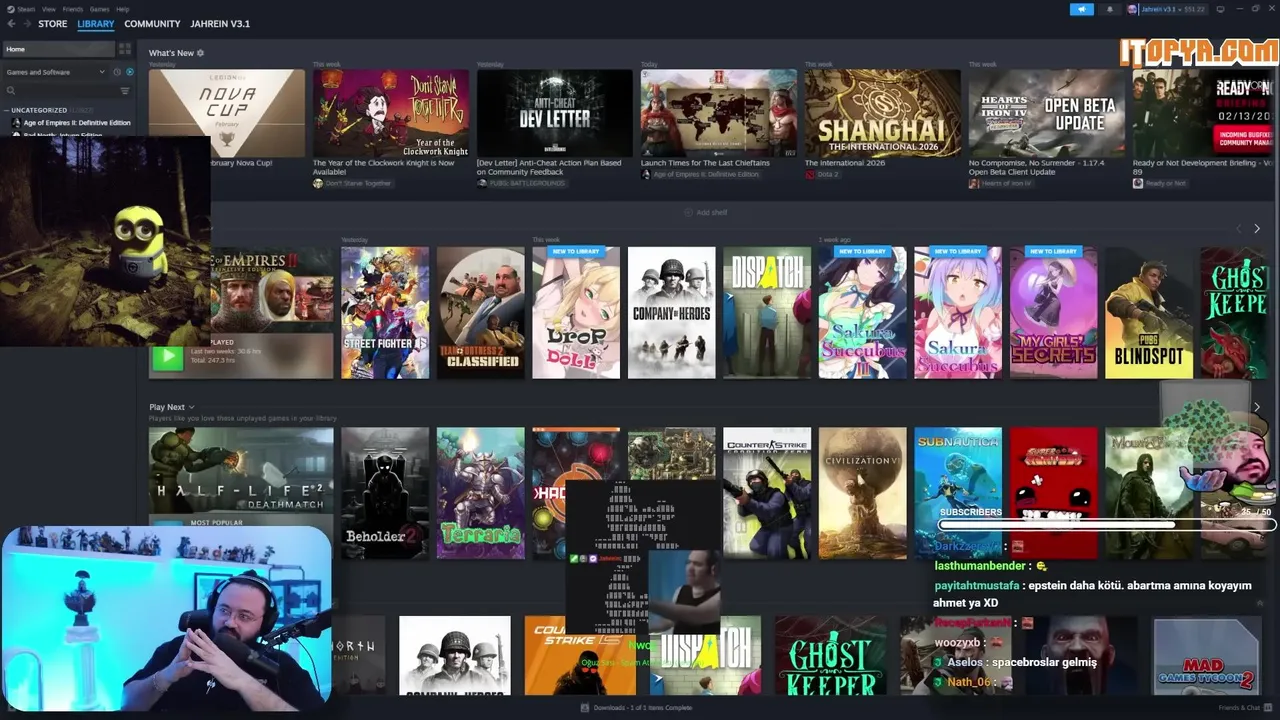Toggle the ready-to-play filter icon
The width and height of the screenshot is (1280, 720).
[x=129, y=72]
